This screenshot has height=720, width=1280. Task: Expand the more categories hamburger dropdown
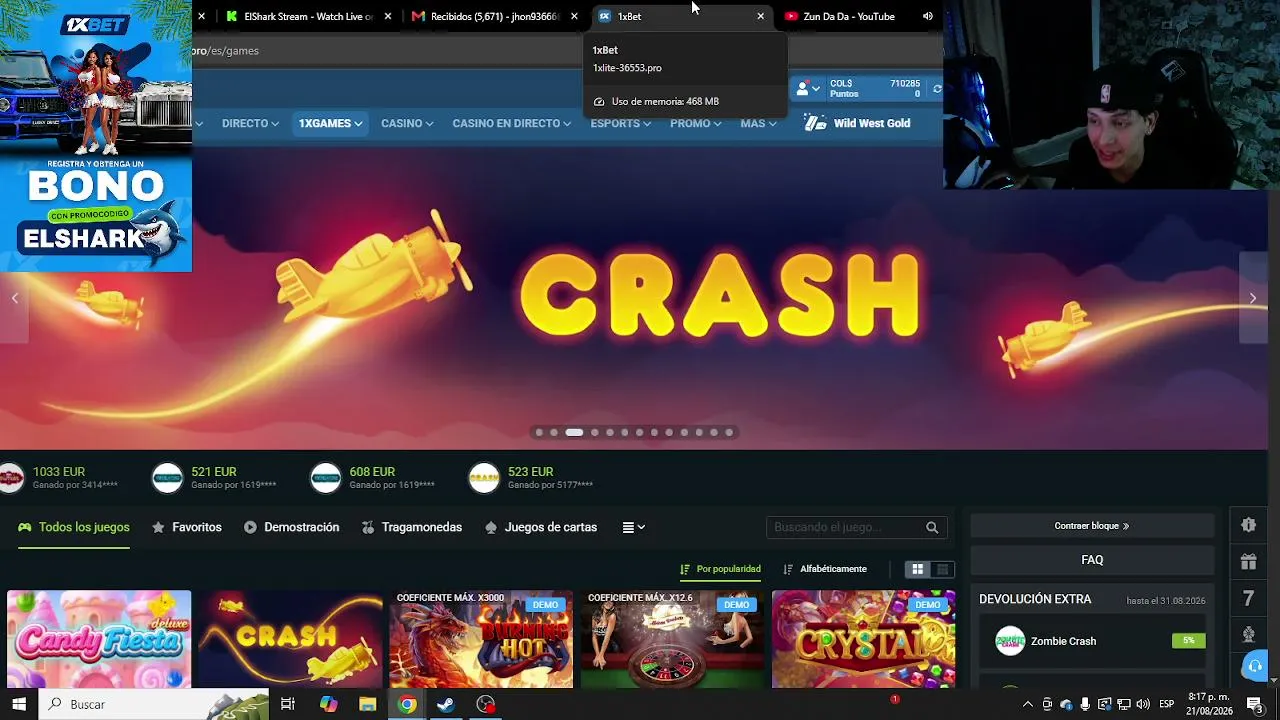point(634,527)
